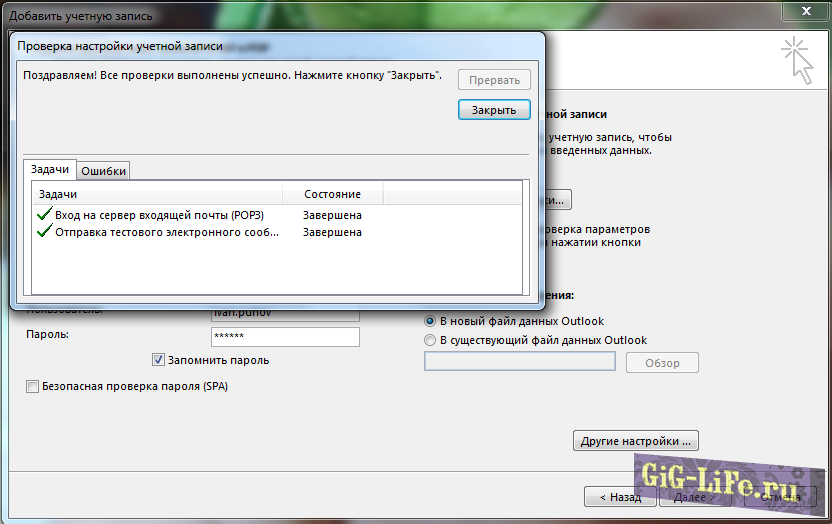Image resolution: width=832 pixels, height=524 pixels.
Task: Go back with the Назад button
Action: 620,497
